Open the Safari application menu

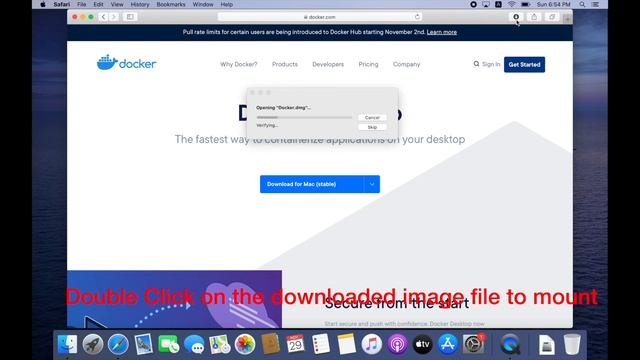(62, 4)
